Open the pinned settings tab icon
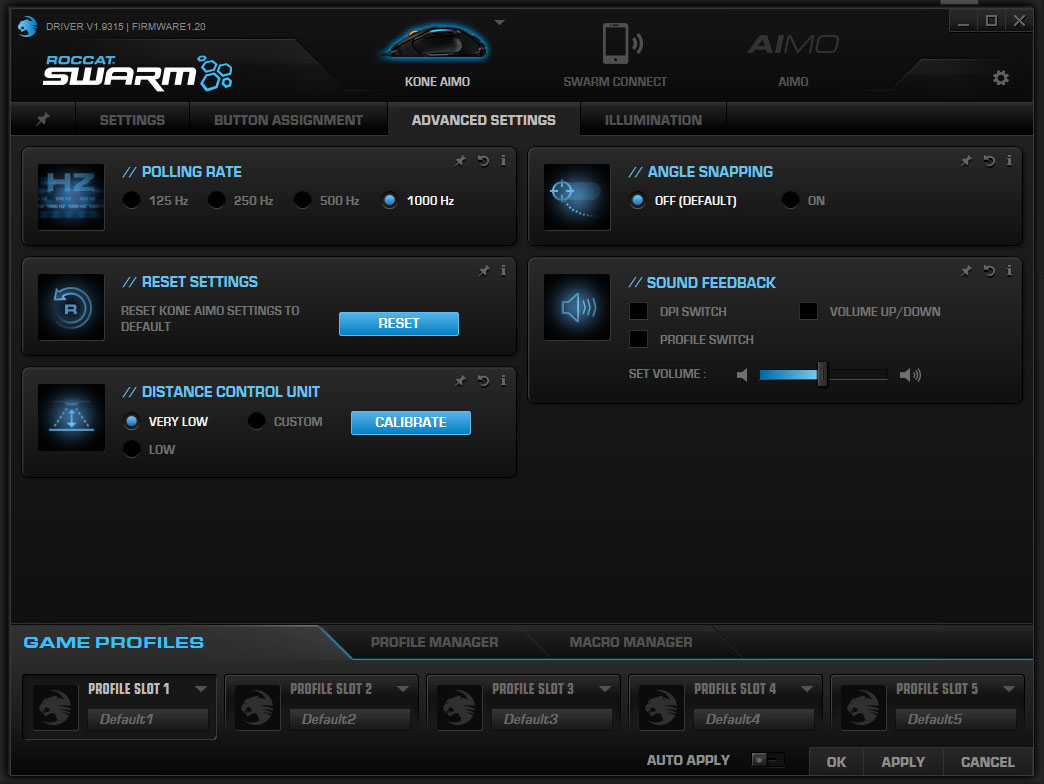 pos(43,119)
